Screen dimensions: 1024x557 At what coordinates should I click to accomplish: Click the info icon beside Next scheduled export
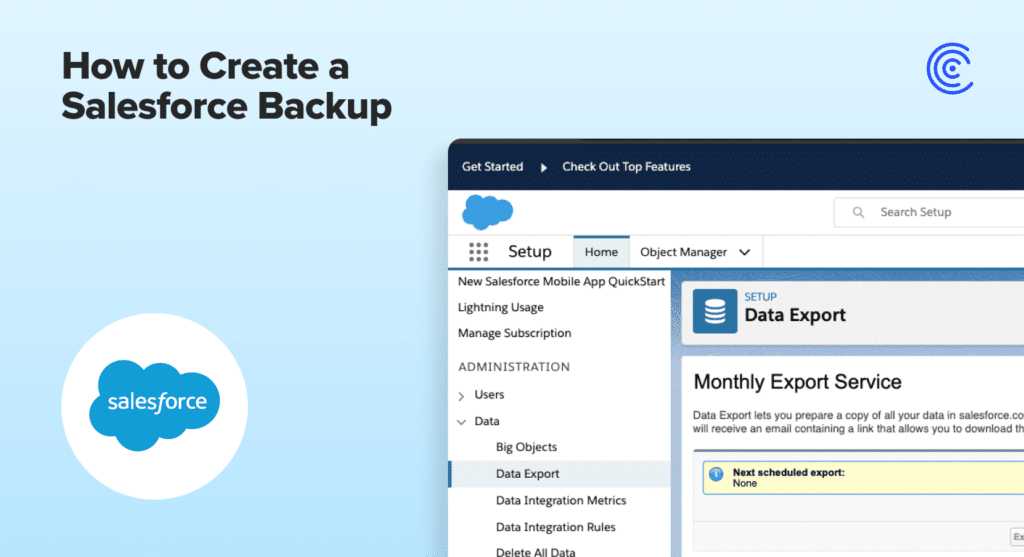[716, 474]
